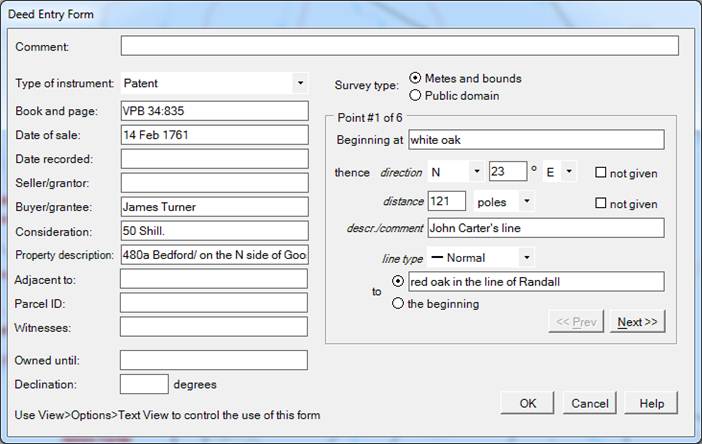The height and width of the screenshot is (444, 702).
Task: Expand the N direction dropdown
Action: click(x=476, y=172)
